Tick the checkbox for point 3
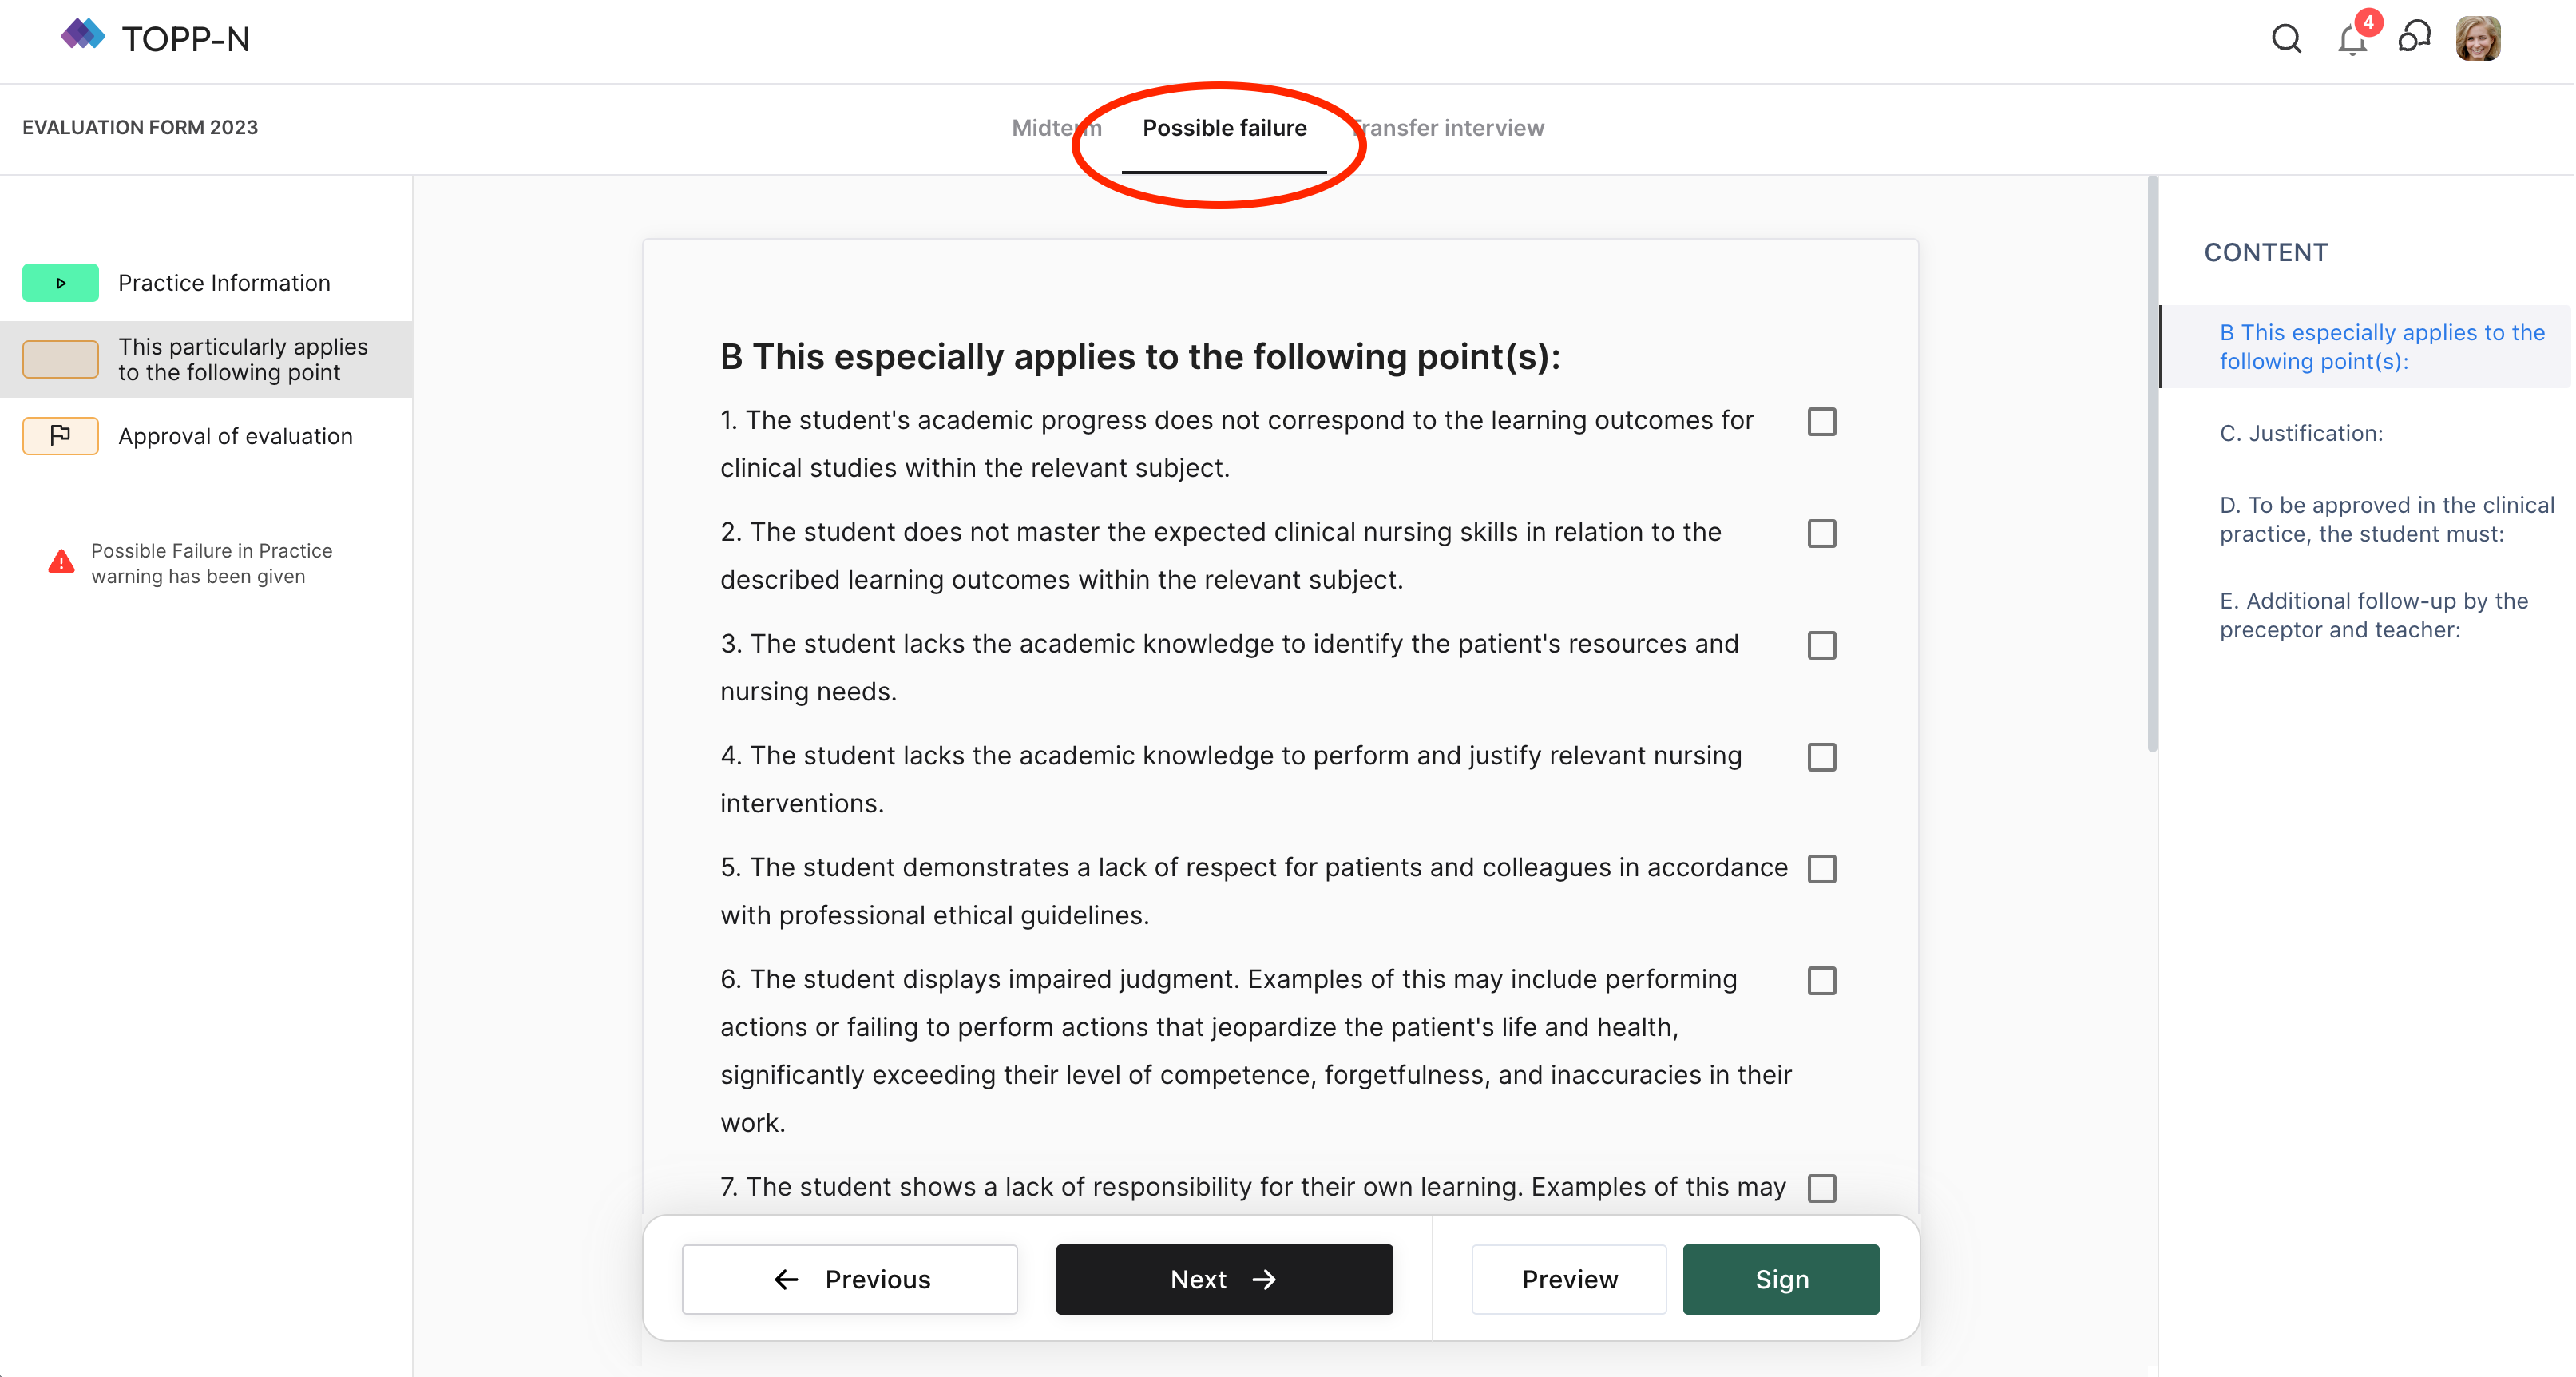The width and height of the screenshot is (2576, 1377). pos(1821,646)
